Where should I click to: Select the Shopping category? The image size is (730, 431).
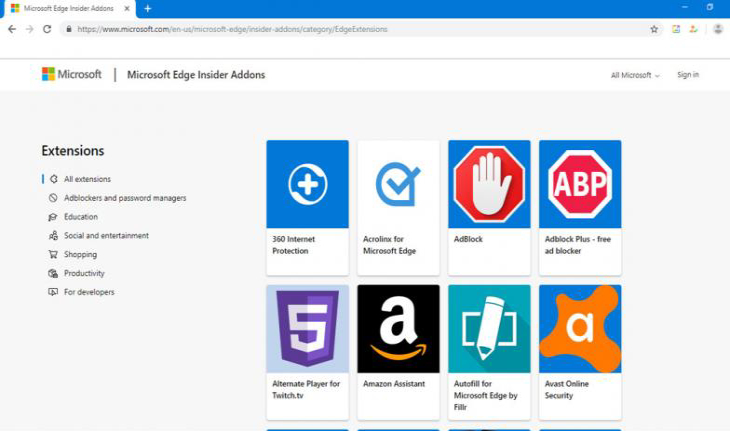80,254
